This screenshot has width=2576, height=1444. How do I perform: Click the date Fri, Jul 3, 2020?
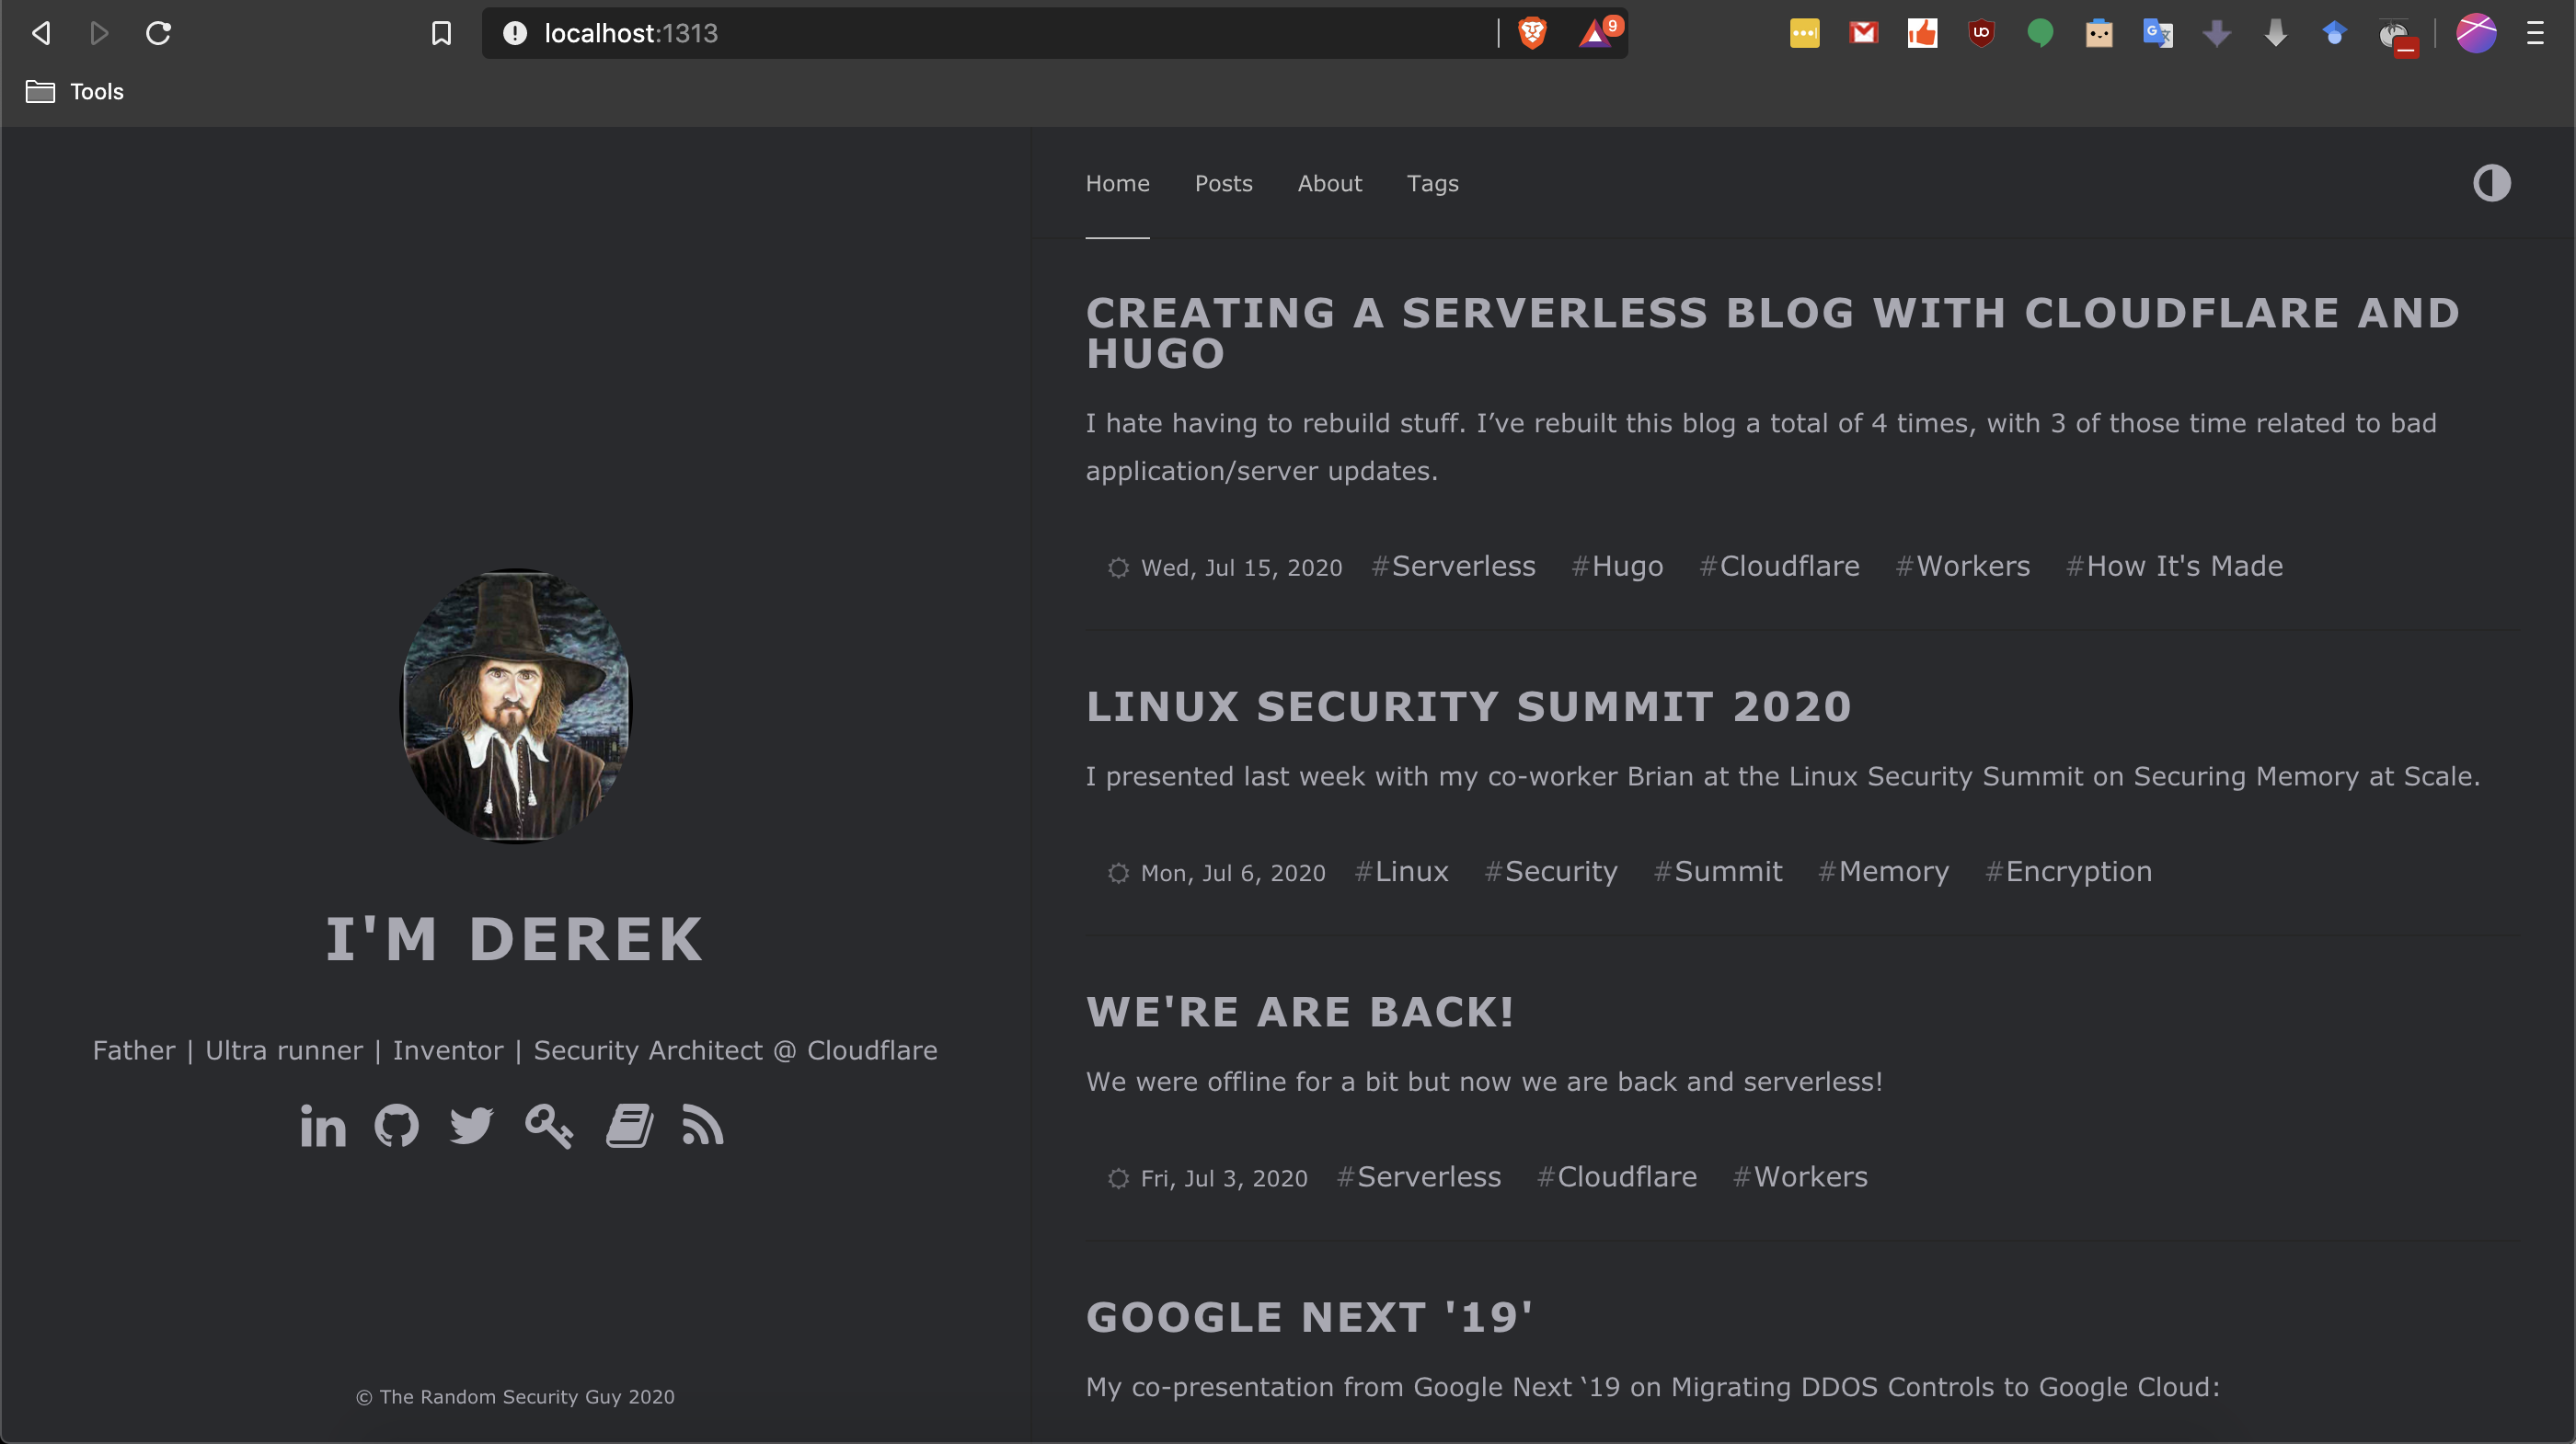point(1224,1179)
